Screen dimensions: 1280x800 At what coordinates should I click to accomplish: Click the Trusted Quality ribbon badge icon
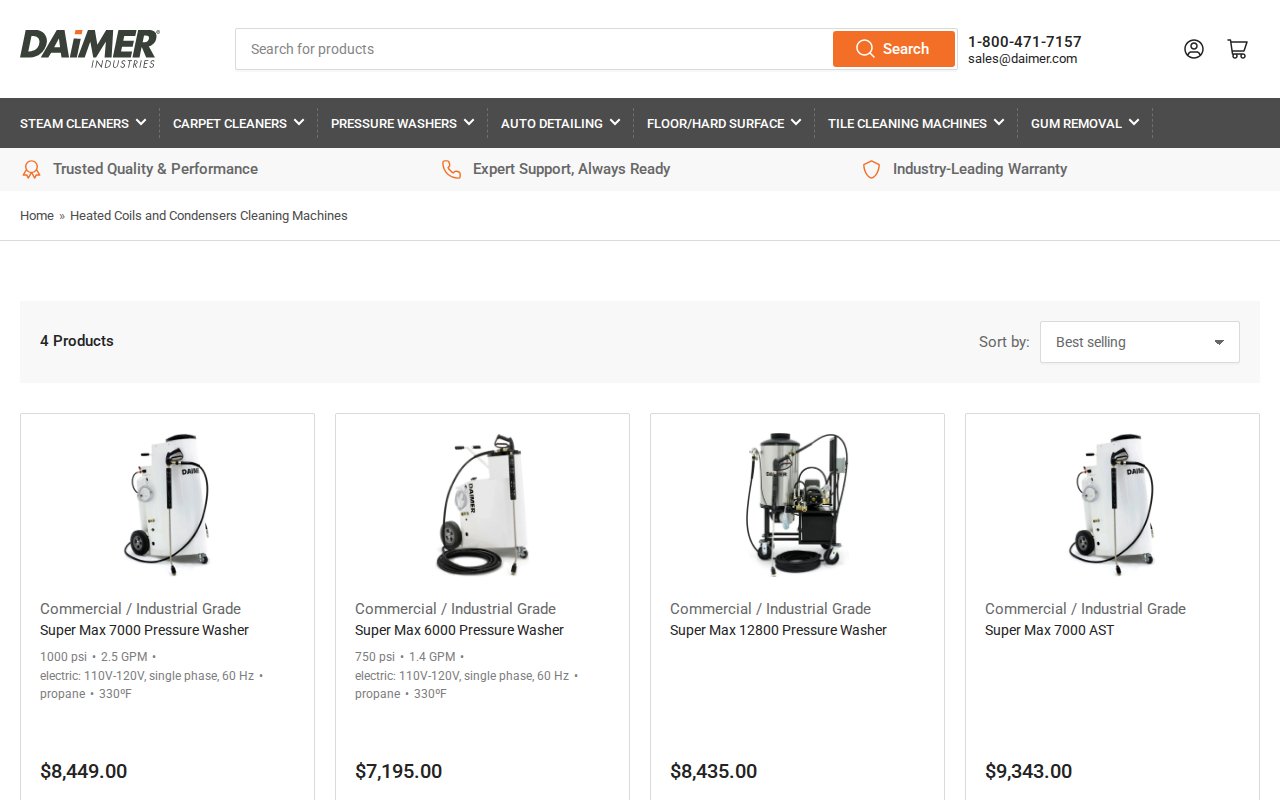tap(32, 170)
